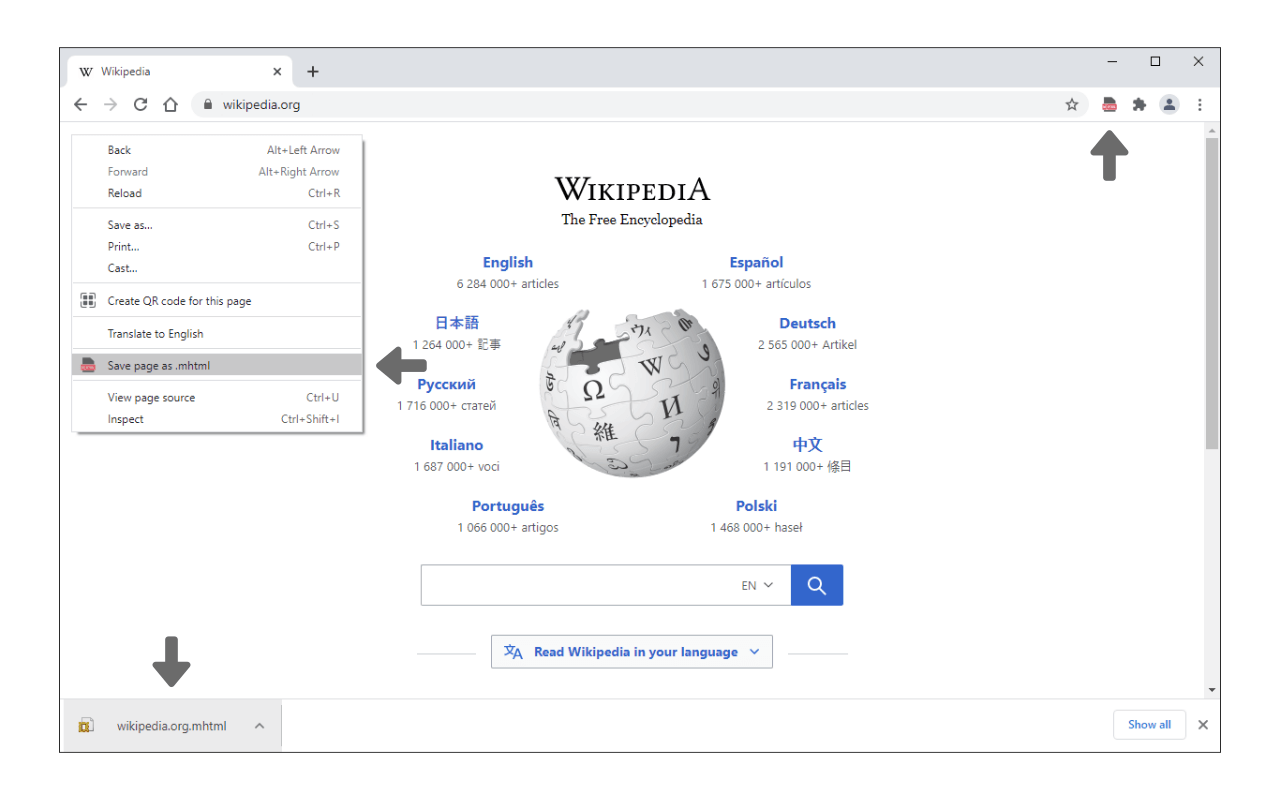Open the Русский Wikipedia link

pyautogui.click(x=447, y=384)
